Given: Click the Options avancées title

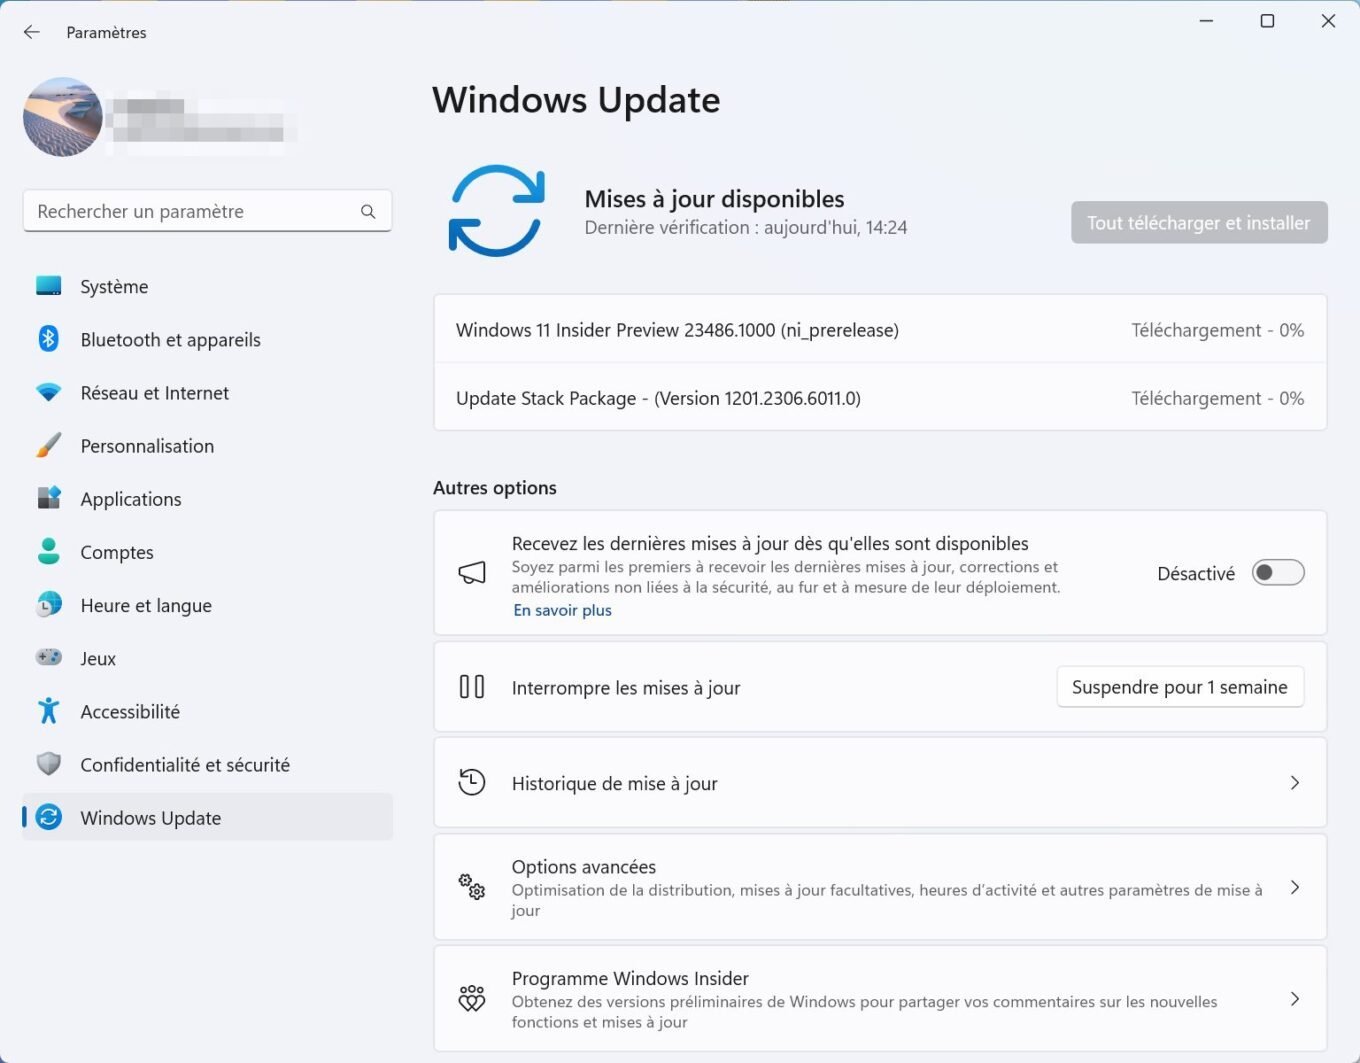Looking at the screenshot, I should click(x=584, y=867).
